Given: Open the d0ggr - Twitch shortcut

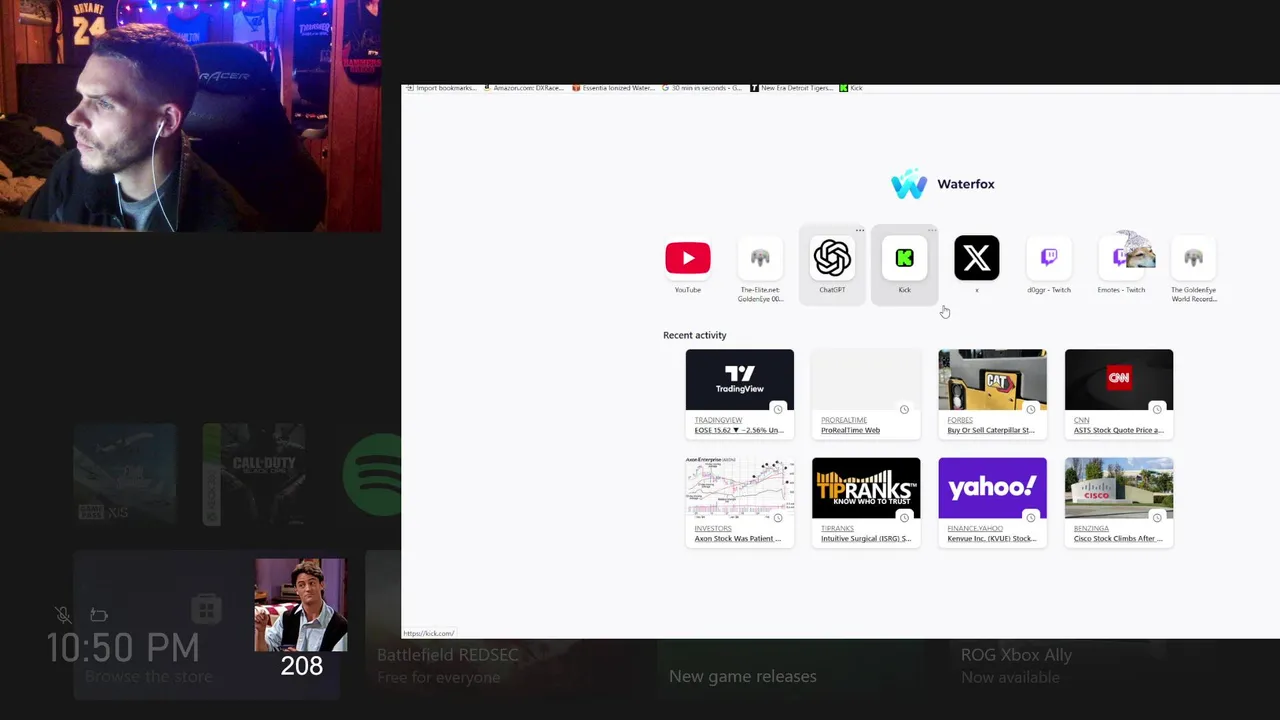Looking at the screenshot, I should coord(1049,258).
